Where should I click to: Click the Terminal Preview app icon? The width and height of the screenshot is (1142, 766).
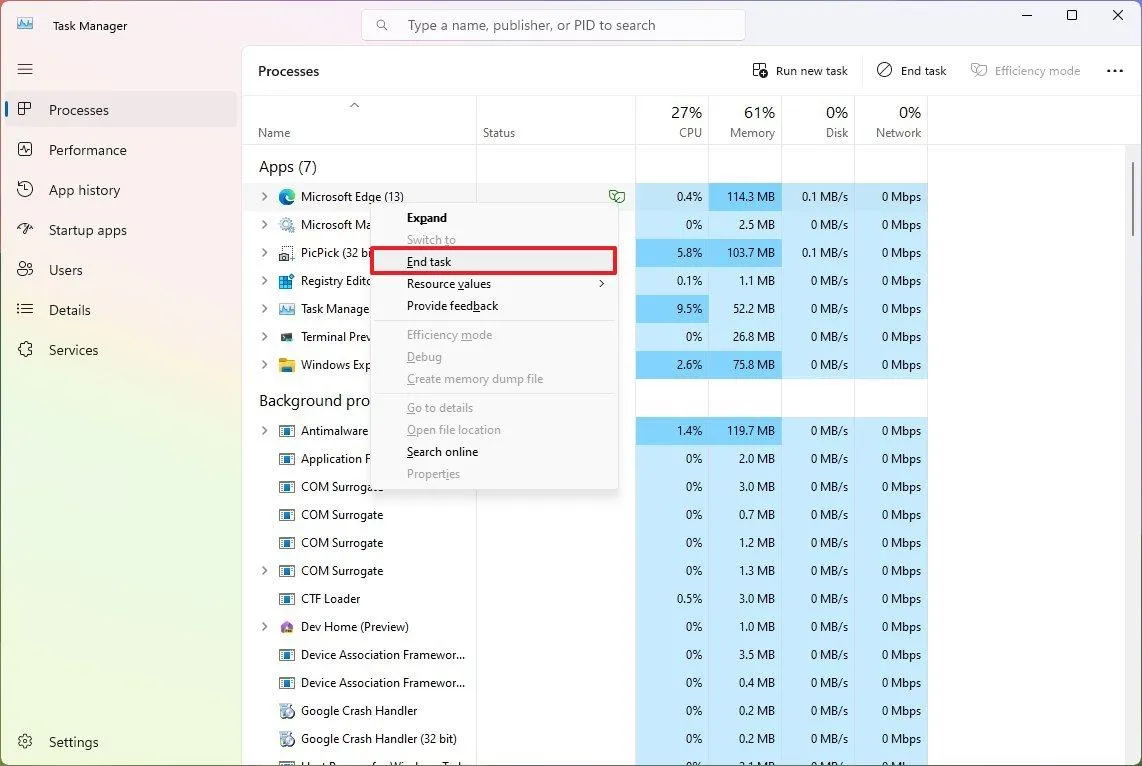click(287, 337)
